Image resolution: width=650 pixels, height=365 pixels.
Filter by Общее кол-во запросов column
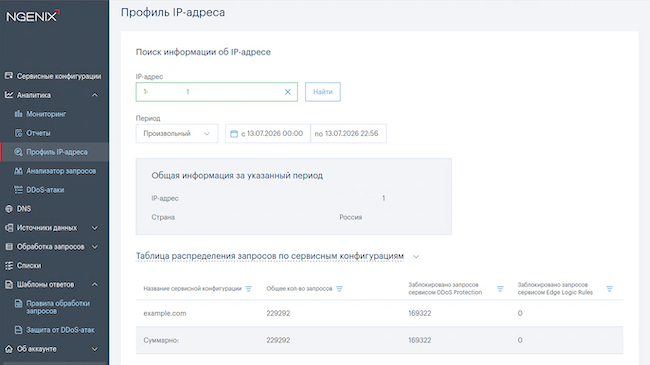[339, 289]
